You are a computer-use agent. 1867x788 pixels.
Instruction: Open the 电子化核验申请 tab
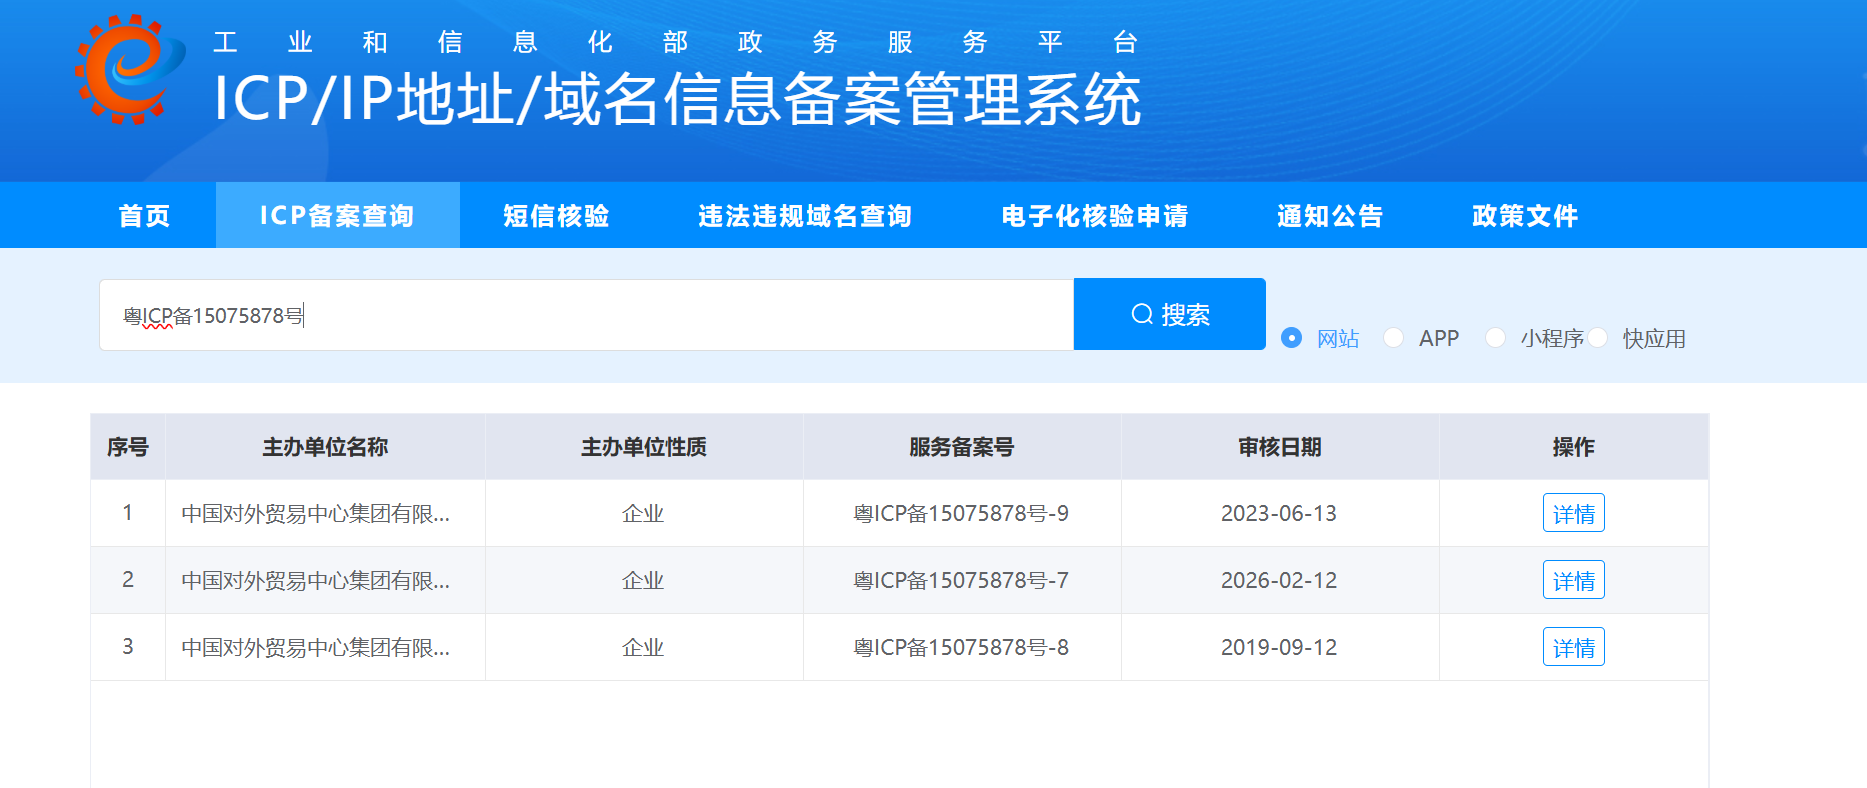(1095, 215)
